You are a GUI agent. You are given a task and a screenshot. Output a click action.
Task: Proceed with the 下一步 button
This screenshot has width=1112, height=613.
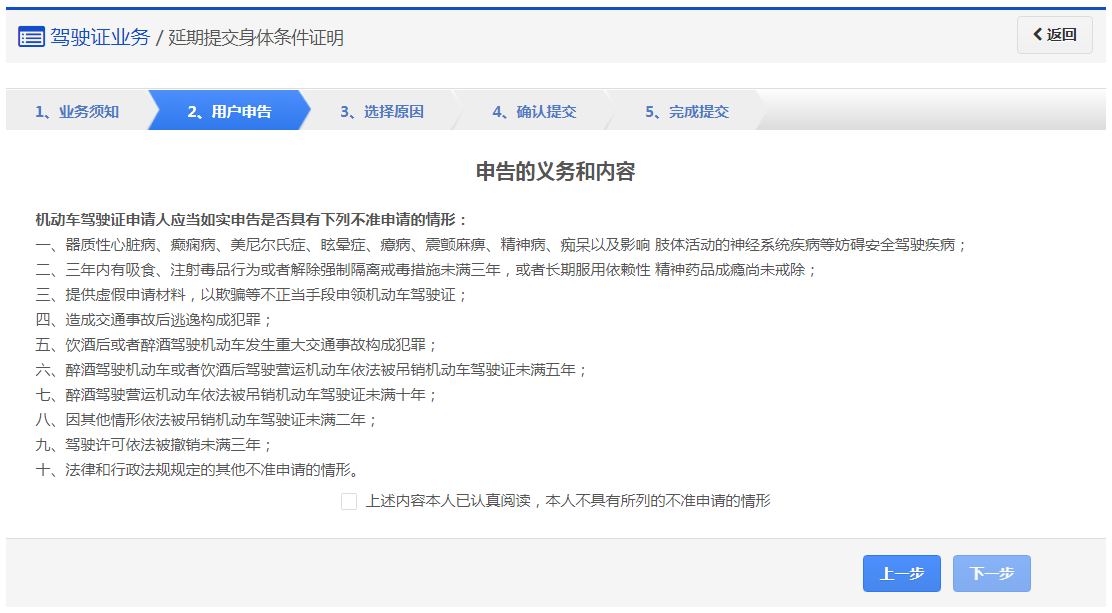[991, 573]
